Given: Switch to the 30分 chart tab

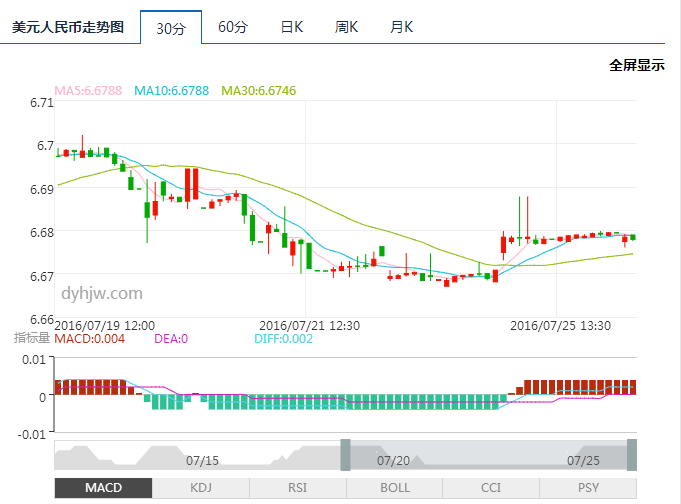Looking at the screenshot, I should [x=171, y=27].
